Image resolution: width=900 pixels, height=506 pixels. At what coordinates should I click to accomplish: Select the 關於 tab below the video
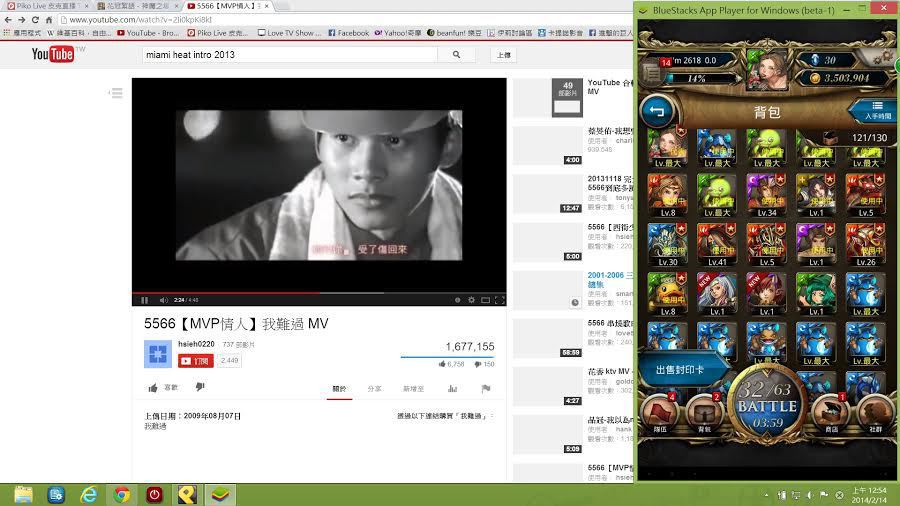coord(339,388)
